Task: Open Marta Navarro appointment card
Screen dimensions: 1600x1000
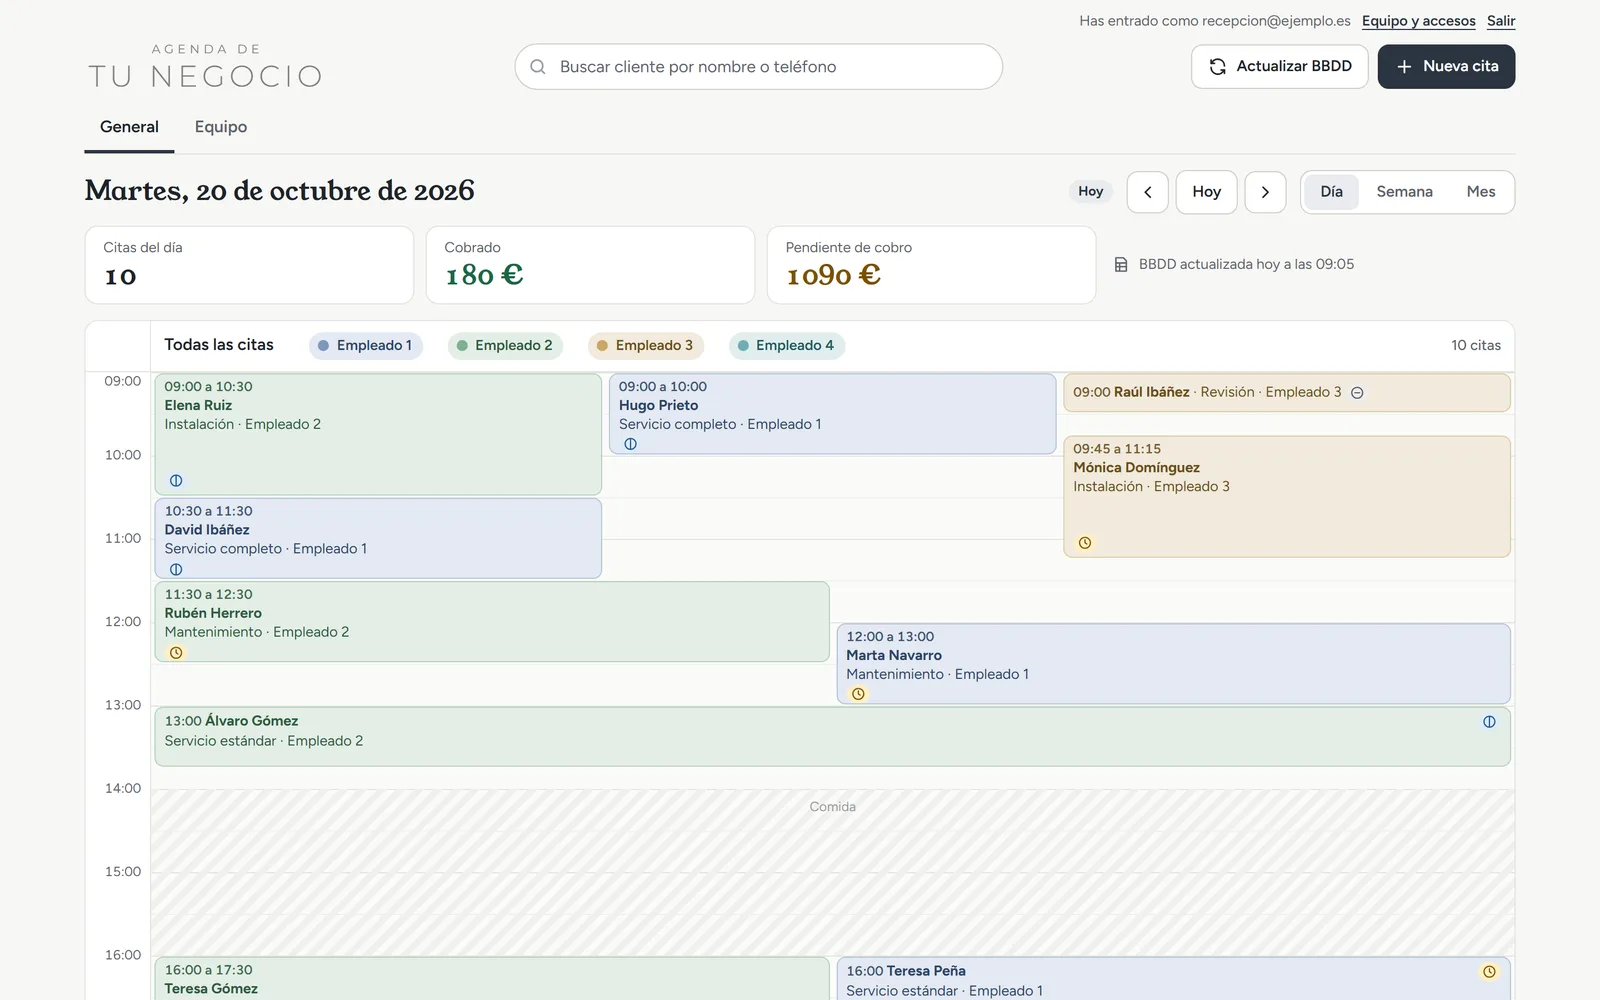Action: pyautogui.click(x=1173, y=664)
